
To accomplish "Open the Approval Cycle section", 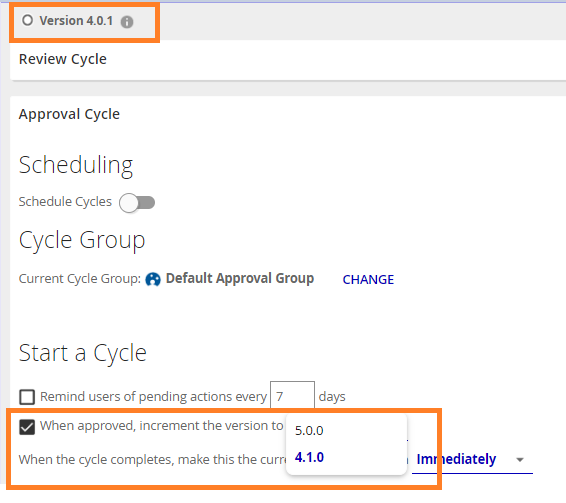I will click(69, 114).
